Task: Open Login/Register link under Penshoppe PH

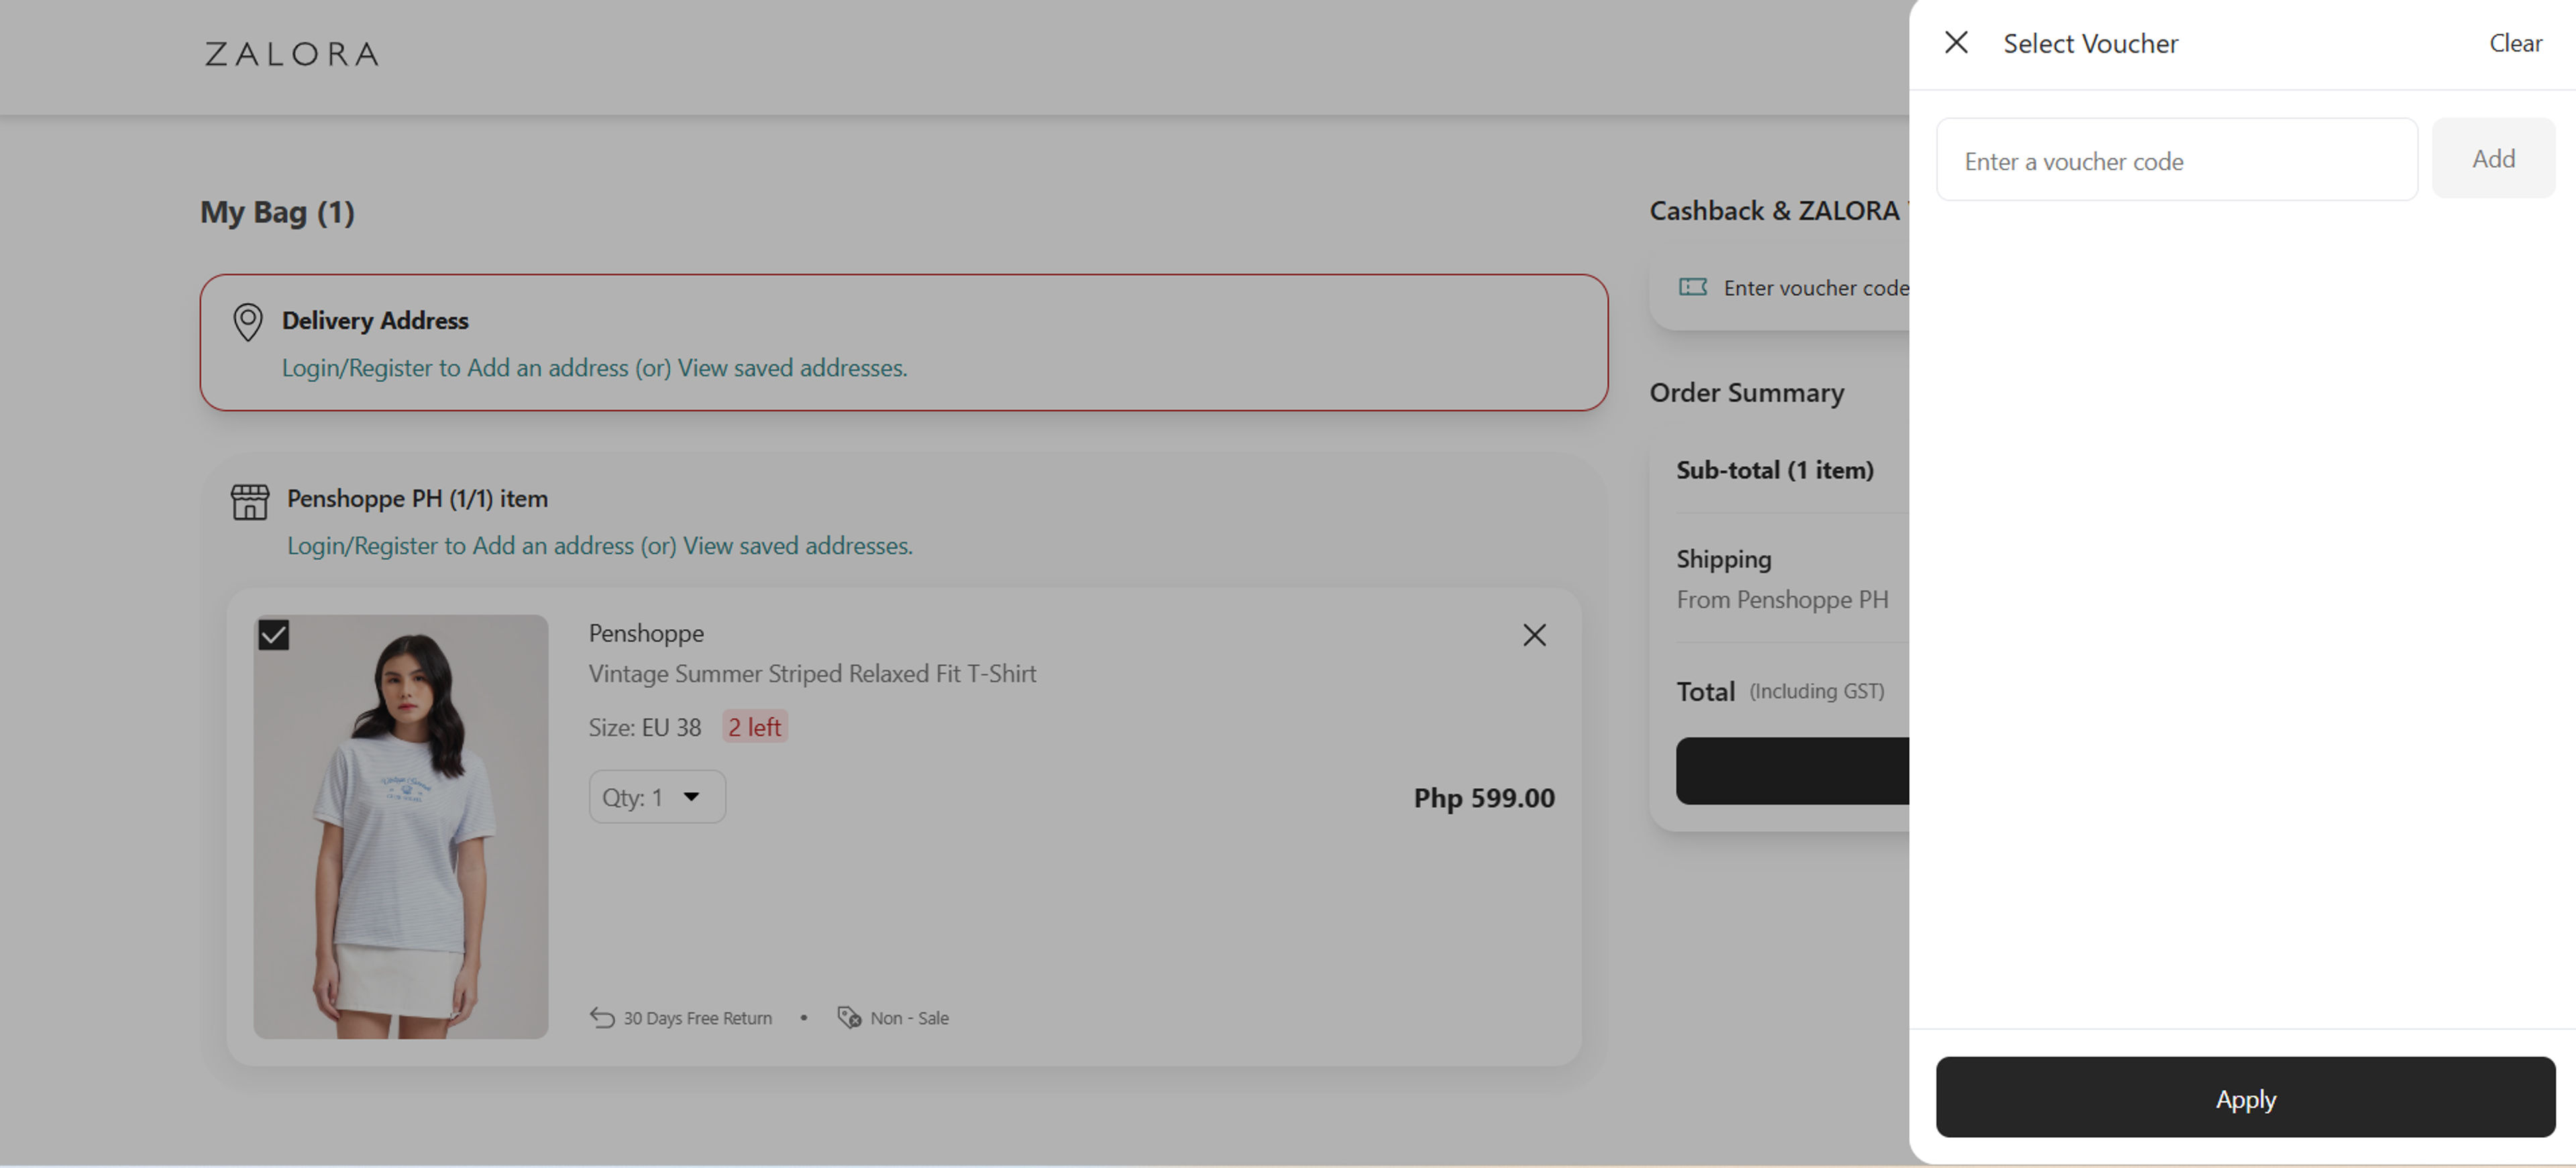Action: [599, 546]
